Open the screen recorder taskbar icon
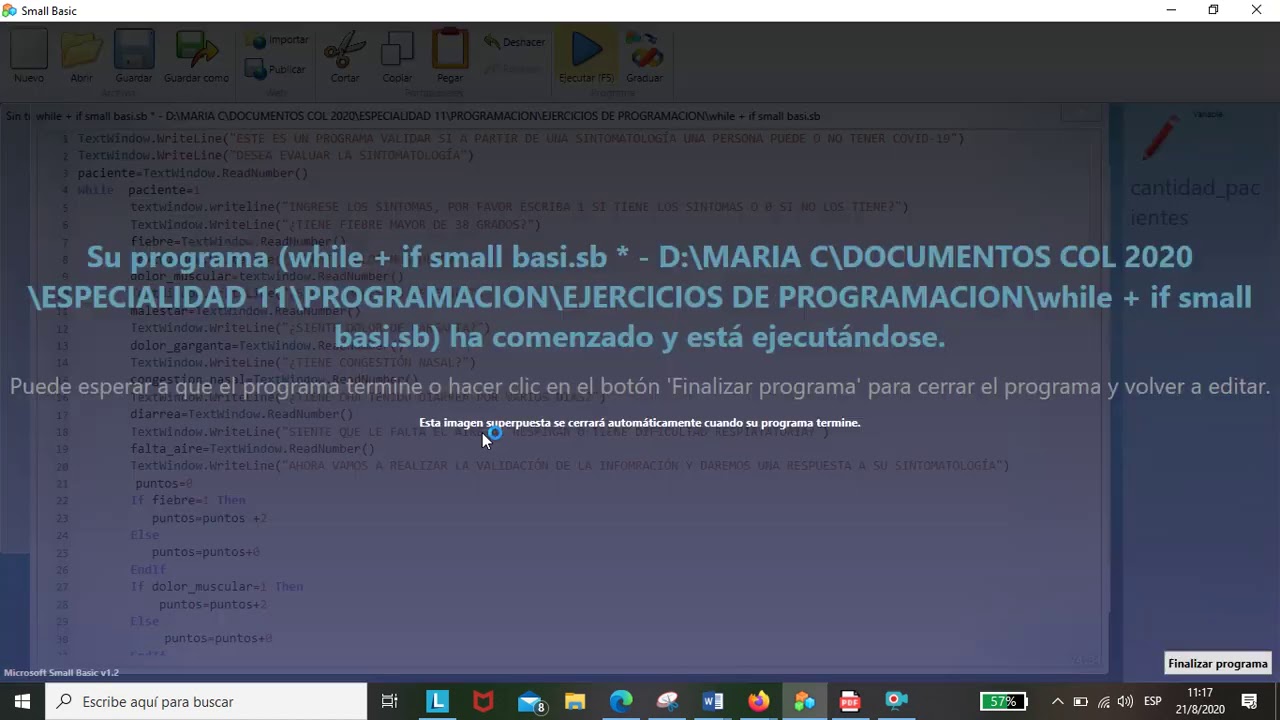The height and width of the screenshot is (720, 1280). [x=897, y=702]
